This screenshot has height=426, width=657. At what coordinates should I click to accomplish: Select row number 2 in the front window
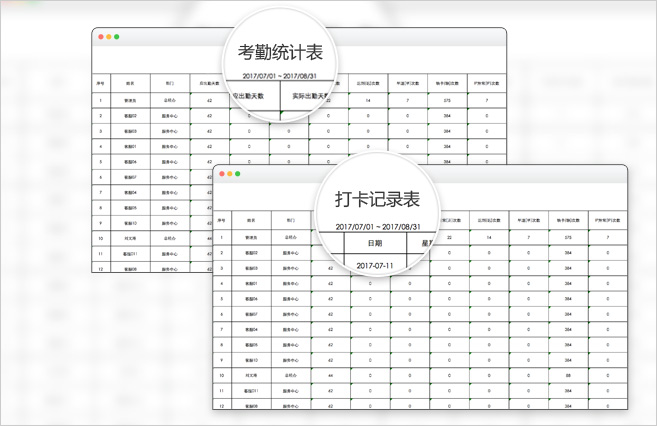tap(222, 253)
